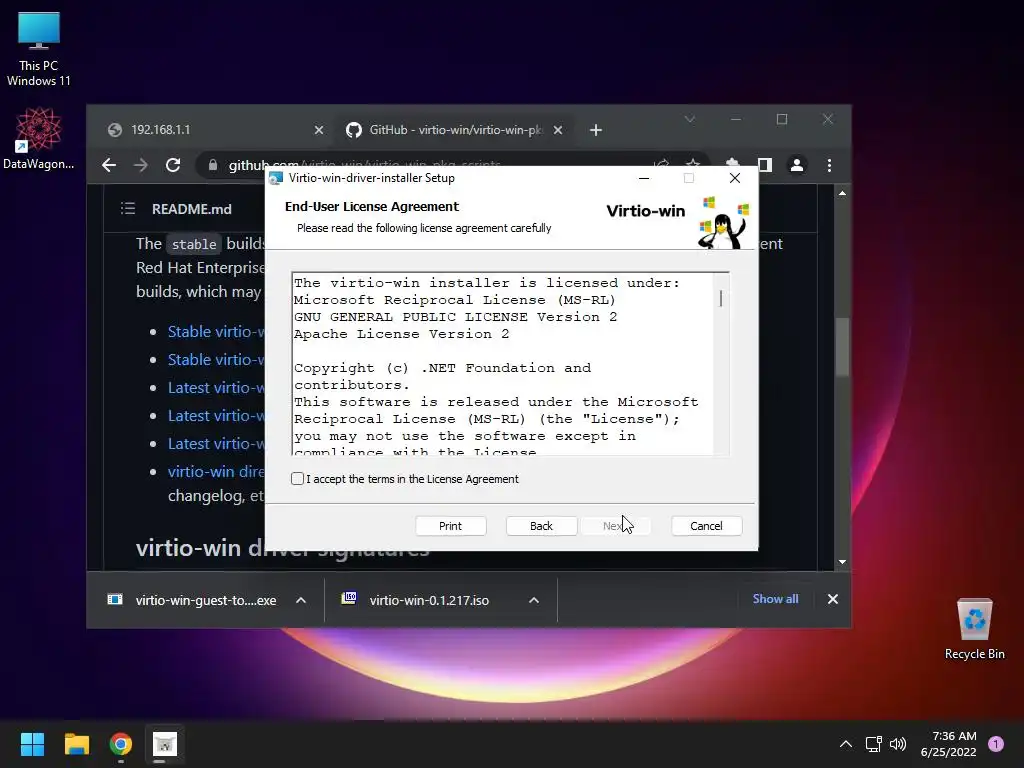The image size is (1024, 768).
Task: Click the Chrome back arrow
Action: [109, 165]
